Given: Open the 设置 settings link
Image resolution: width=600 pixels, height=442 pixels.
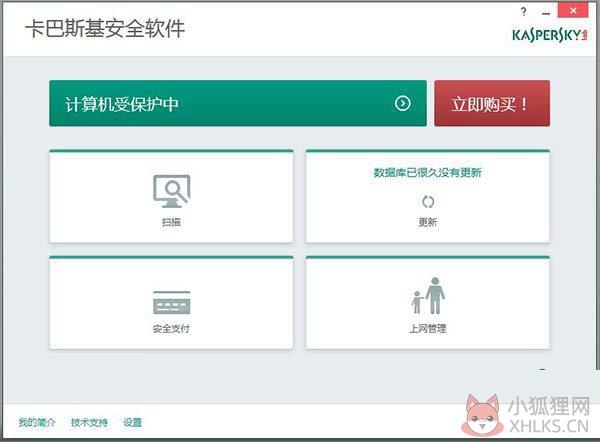Looking at the screenshot, I should coord(132,422).
